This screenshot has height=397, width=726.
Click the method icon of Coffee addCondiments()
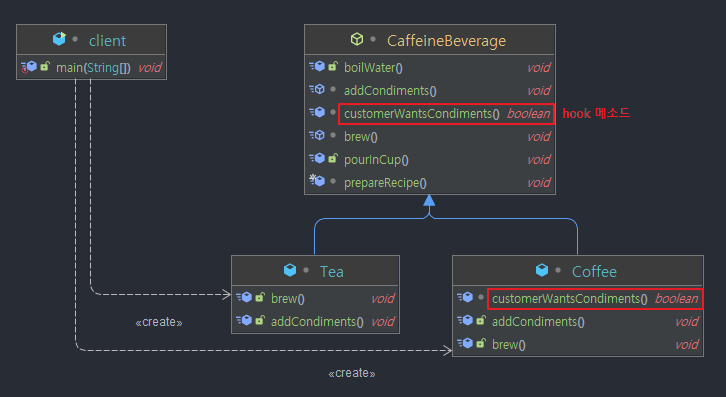[x=465, y=320]
